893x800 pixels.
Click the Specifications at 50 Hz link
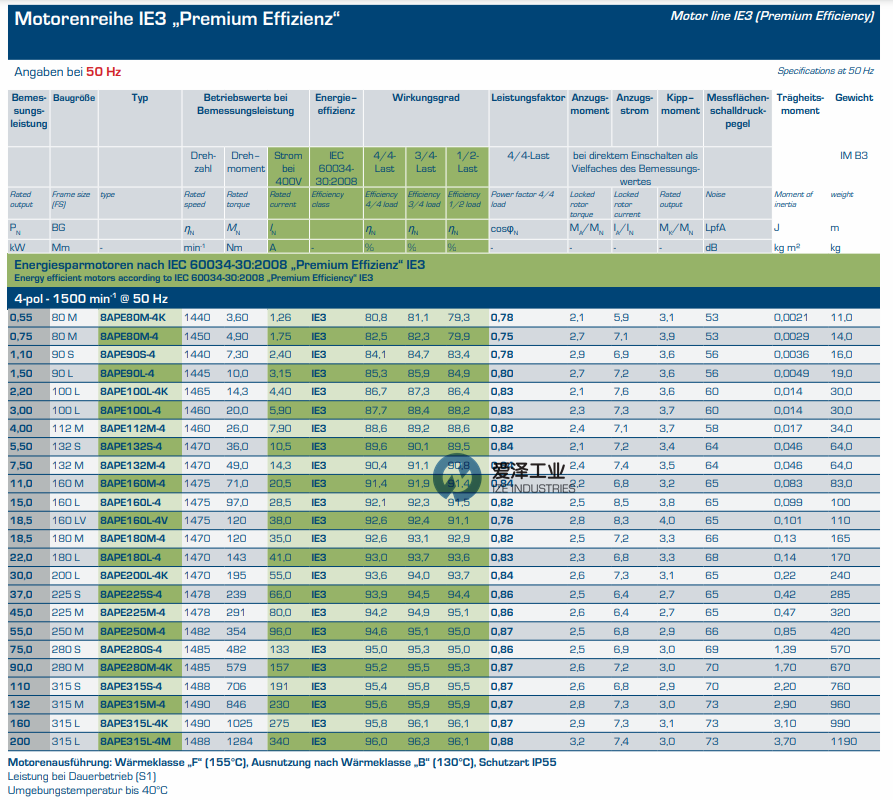click(x=824, y=72)
